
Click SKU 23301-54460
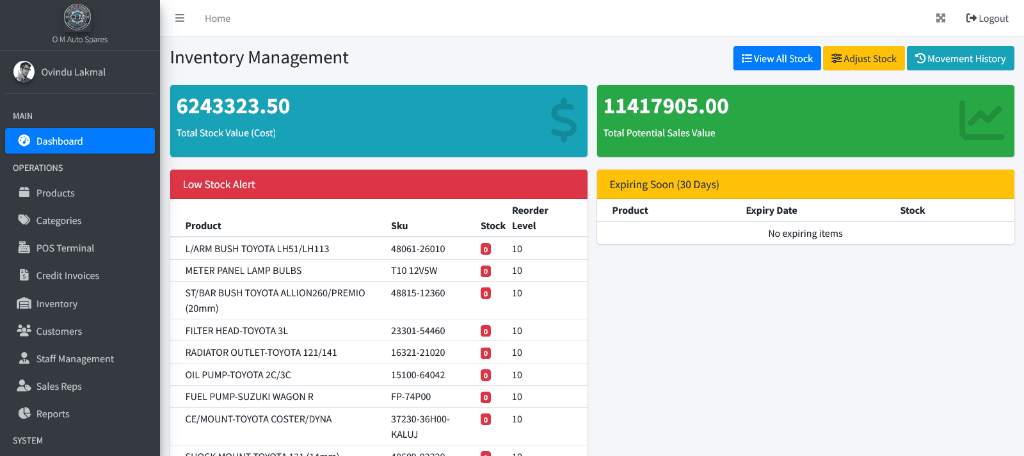[x=418, y=331]
